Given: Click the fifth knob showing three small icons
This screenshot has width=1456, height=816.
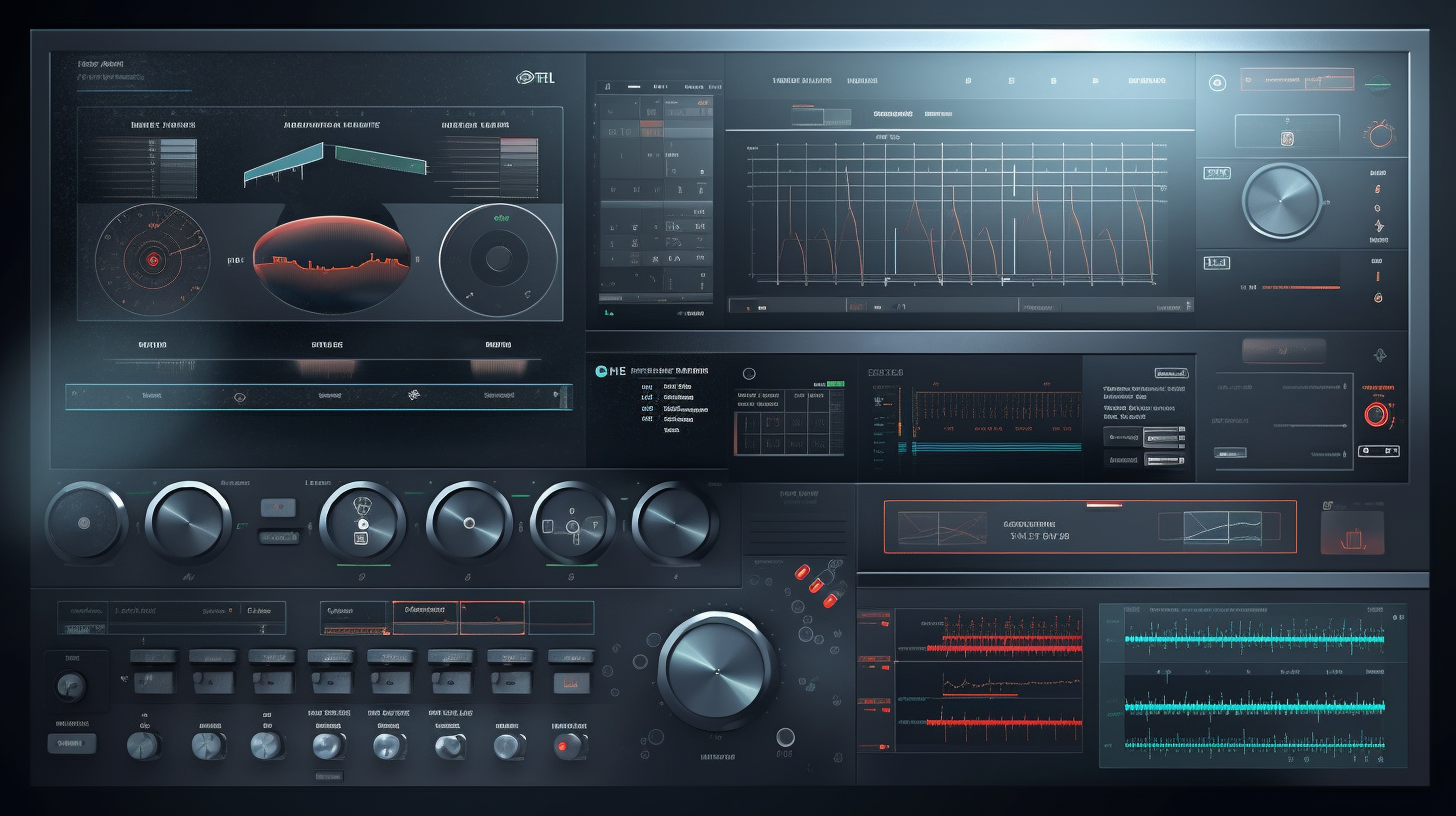Looking at the screenshot, I should pos(573,523).
